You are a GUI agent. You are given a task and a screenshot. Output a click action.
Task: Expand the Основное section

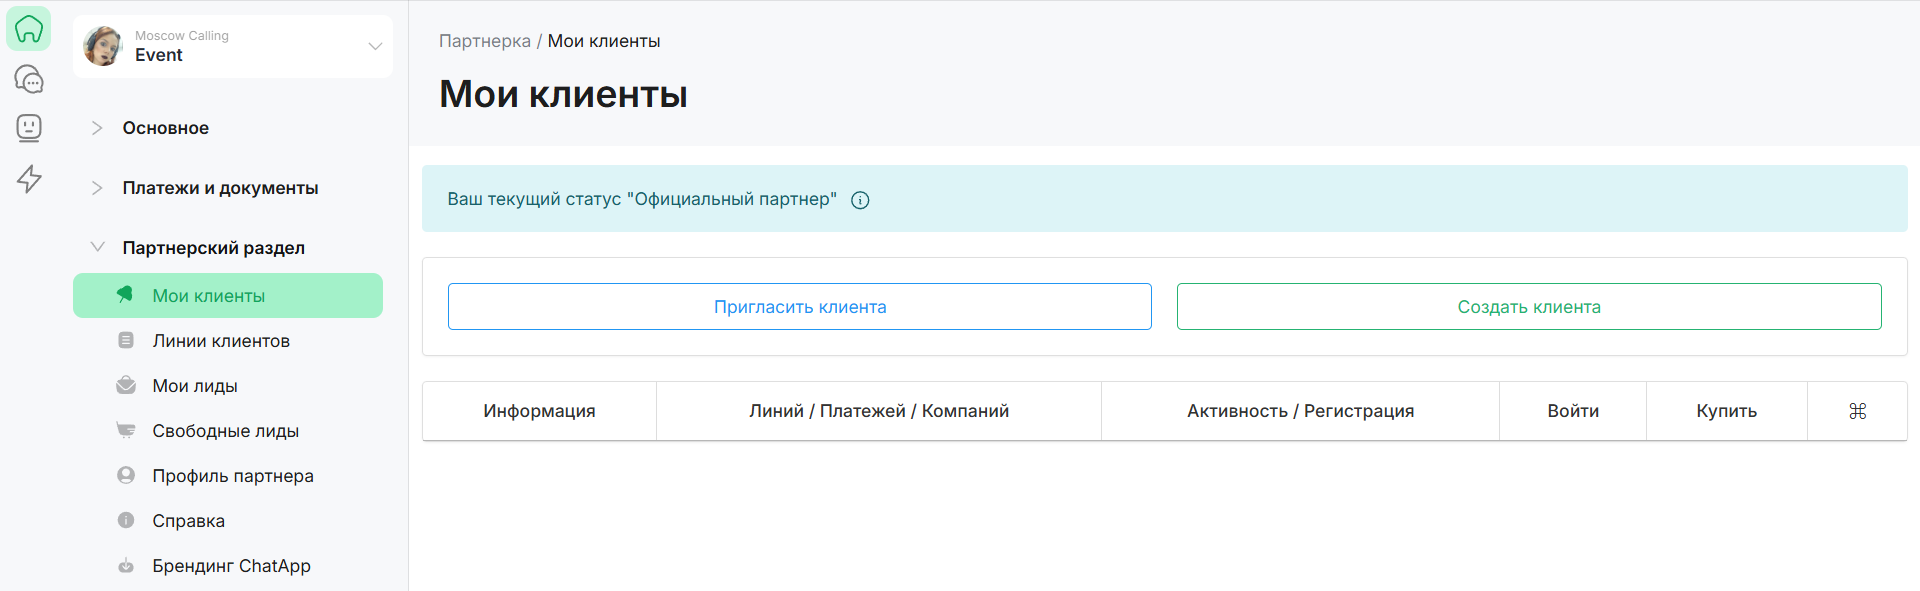point(165,128)
